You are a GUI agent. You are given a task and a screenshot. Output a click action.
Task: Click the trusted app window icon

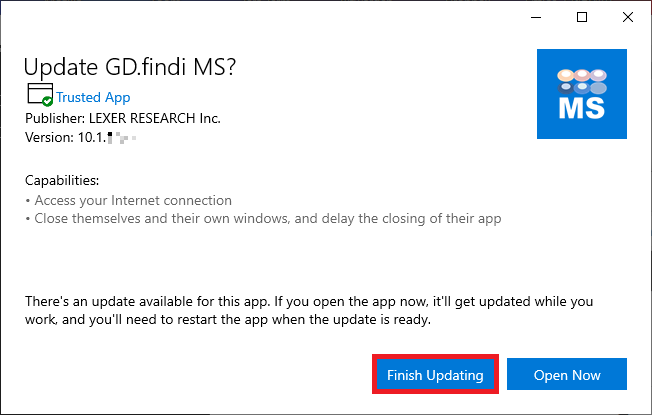39,95
